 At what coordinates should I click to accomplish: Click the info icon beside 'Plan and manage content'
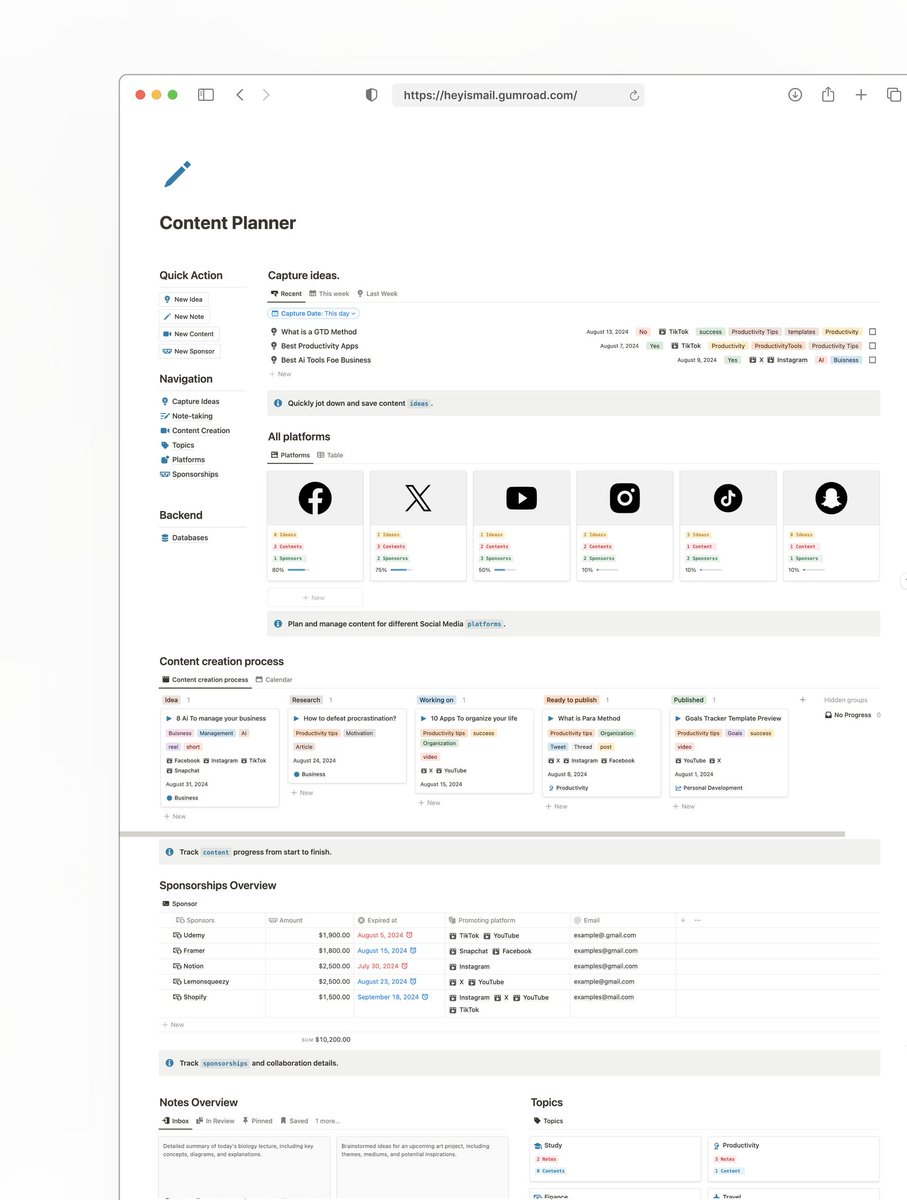[278, 623]
